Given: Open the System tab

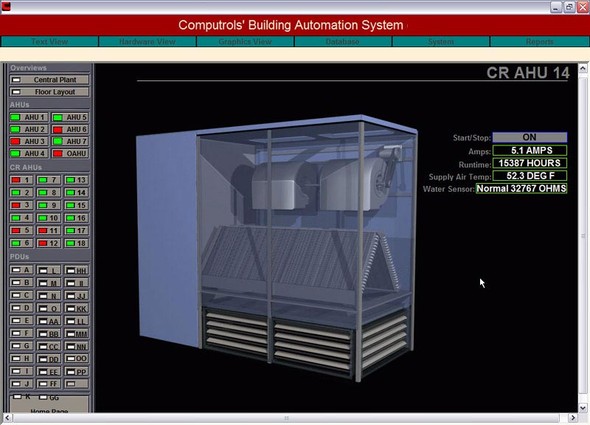Looking at the screenshot, I should tap(441, 41).
